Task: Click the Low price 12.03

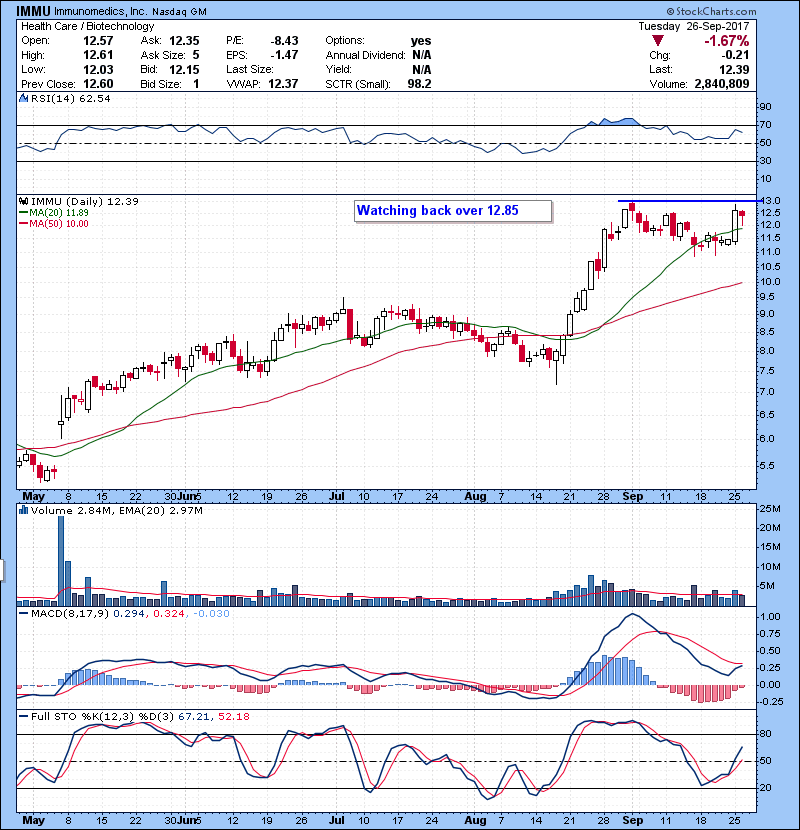Action: coord(98,69)
